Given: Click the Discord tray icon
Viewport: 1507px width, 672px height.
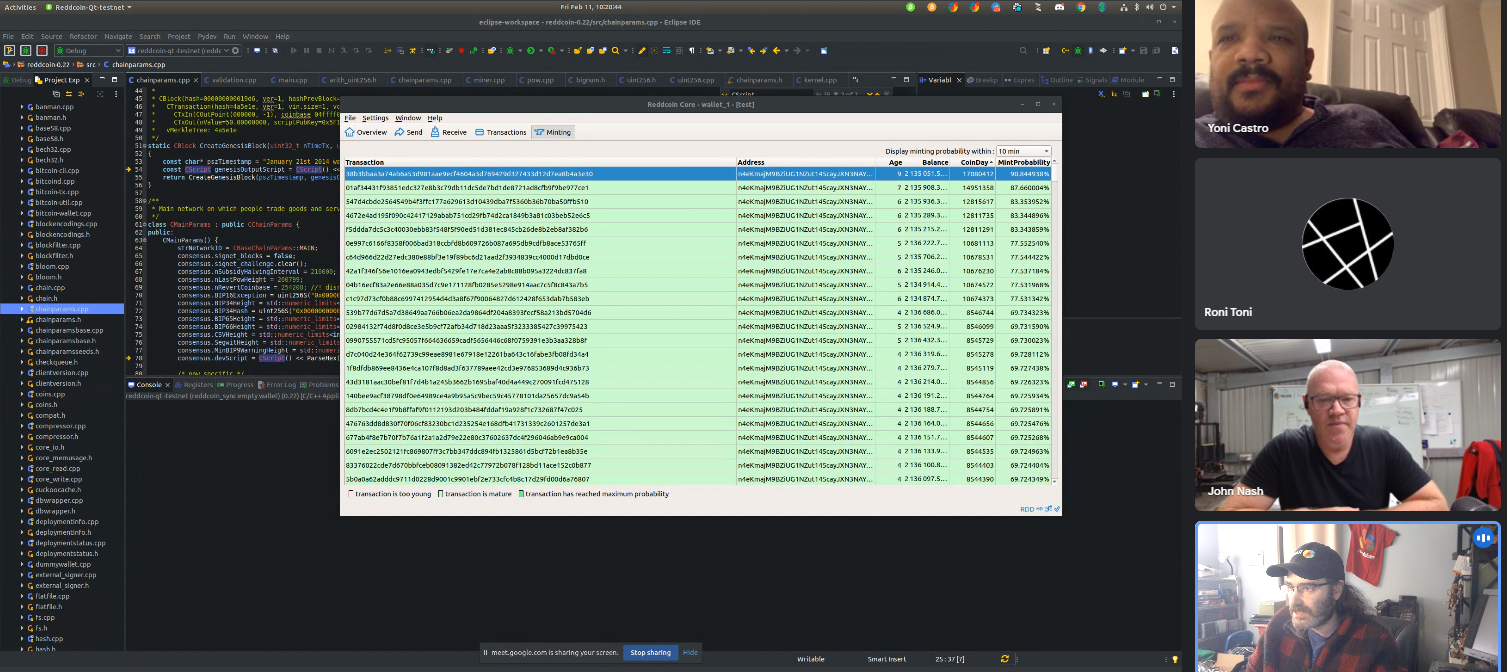Looking at the screenshot, I should [1059, 6].
